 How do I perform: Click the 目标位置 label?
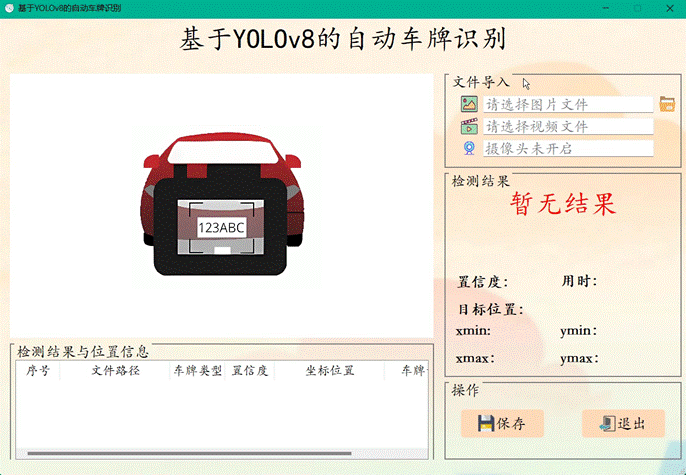(x=491, y=310)
